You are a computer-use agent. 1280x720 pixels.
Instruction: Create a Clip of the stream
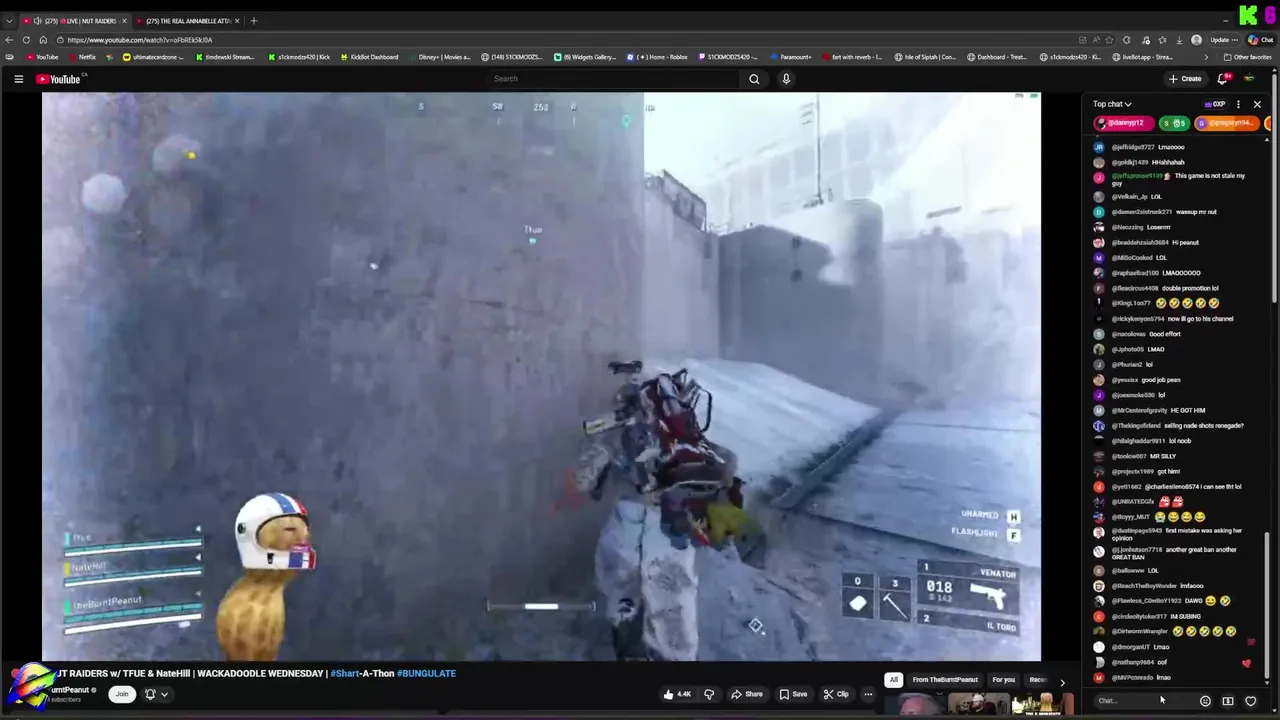point(836,694)
